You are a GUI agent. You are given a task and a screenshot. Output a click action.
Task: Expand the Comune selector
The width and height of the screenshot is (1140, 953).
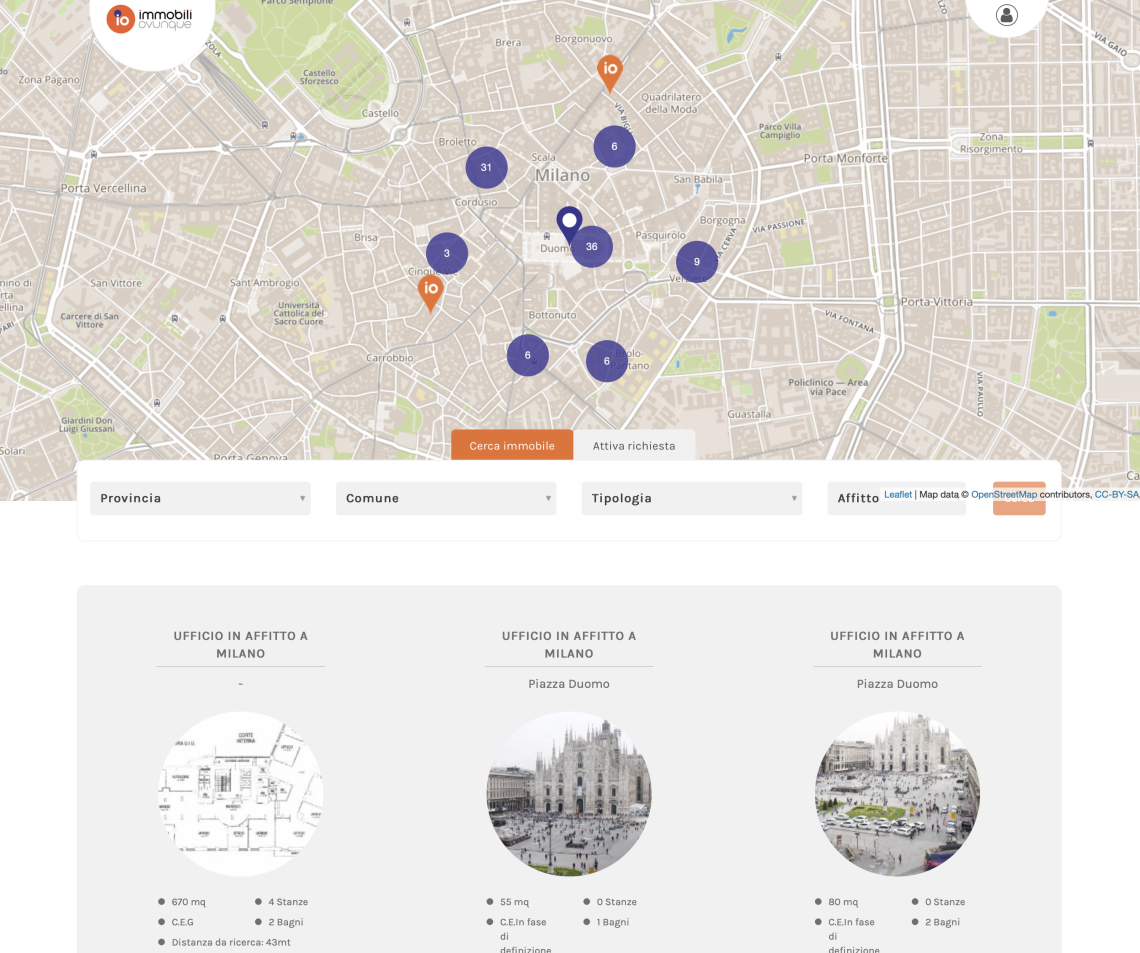tap(446, 497)
